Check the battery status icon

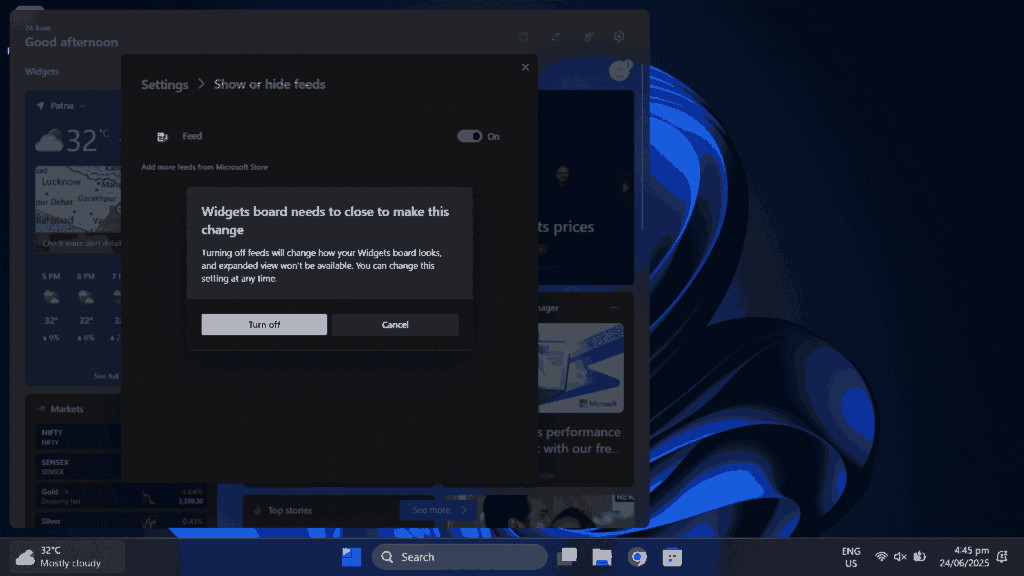[x=920, y=557]
